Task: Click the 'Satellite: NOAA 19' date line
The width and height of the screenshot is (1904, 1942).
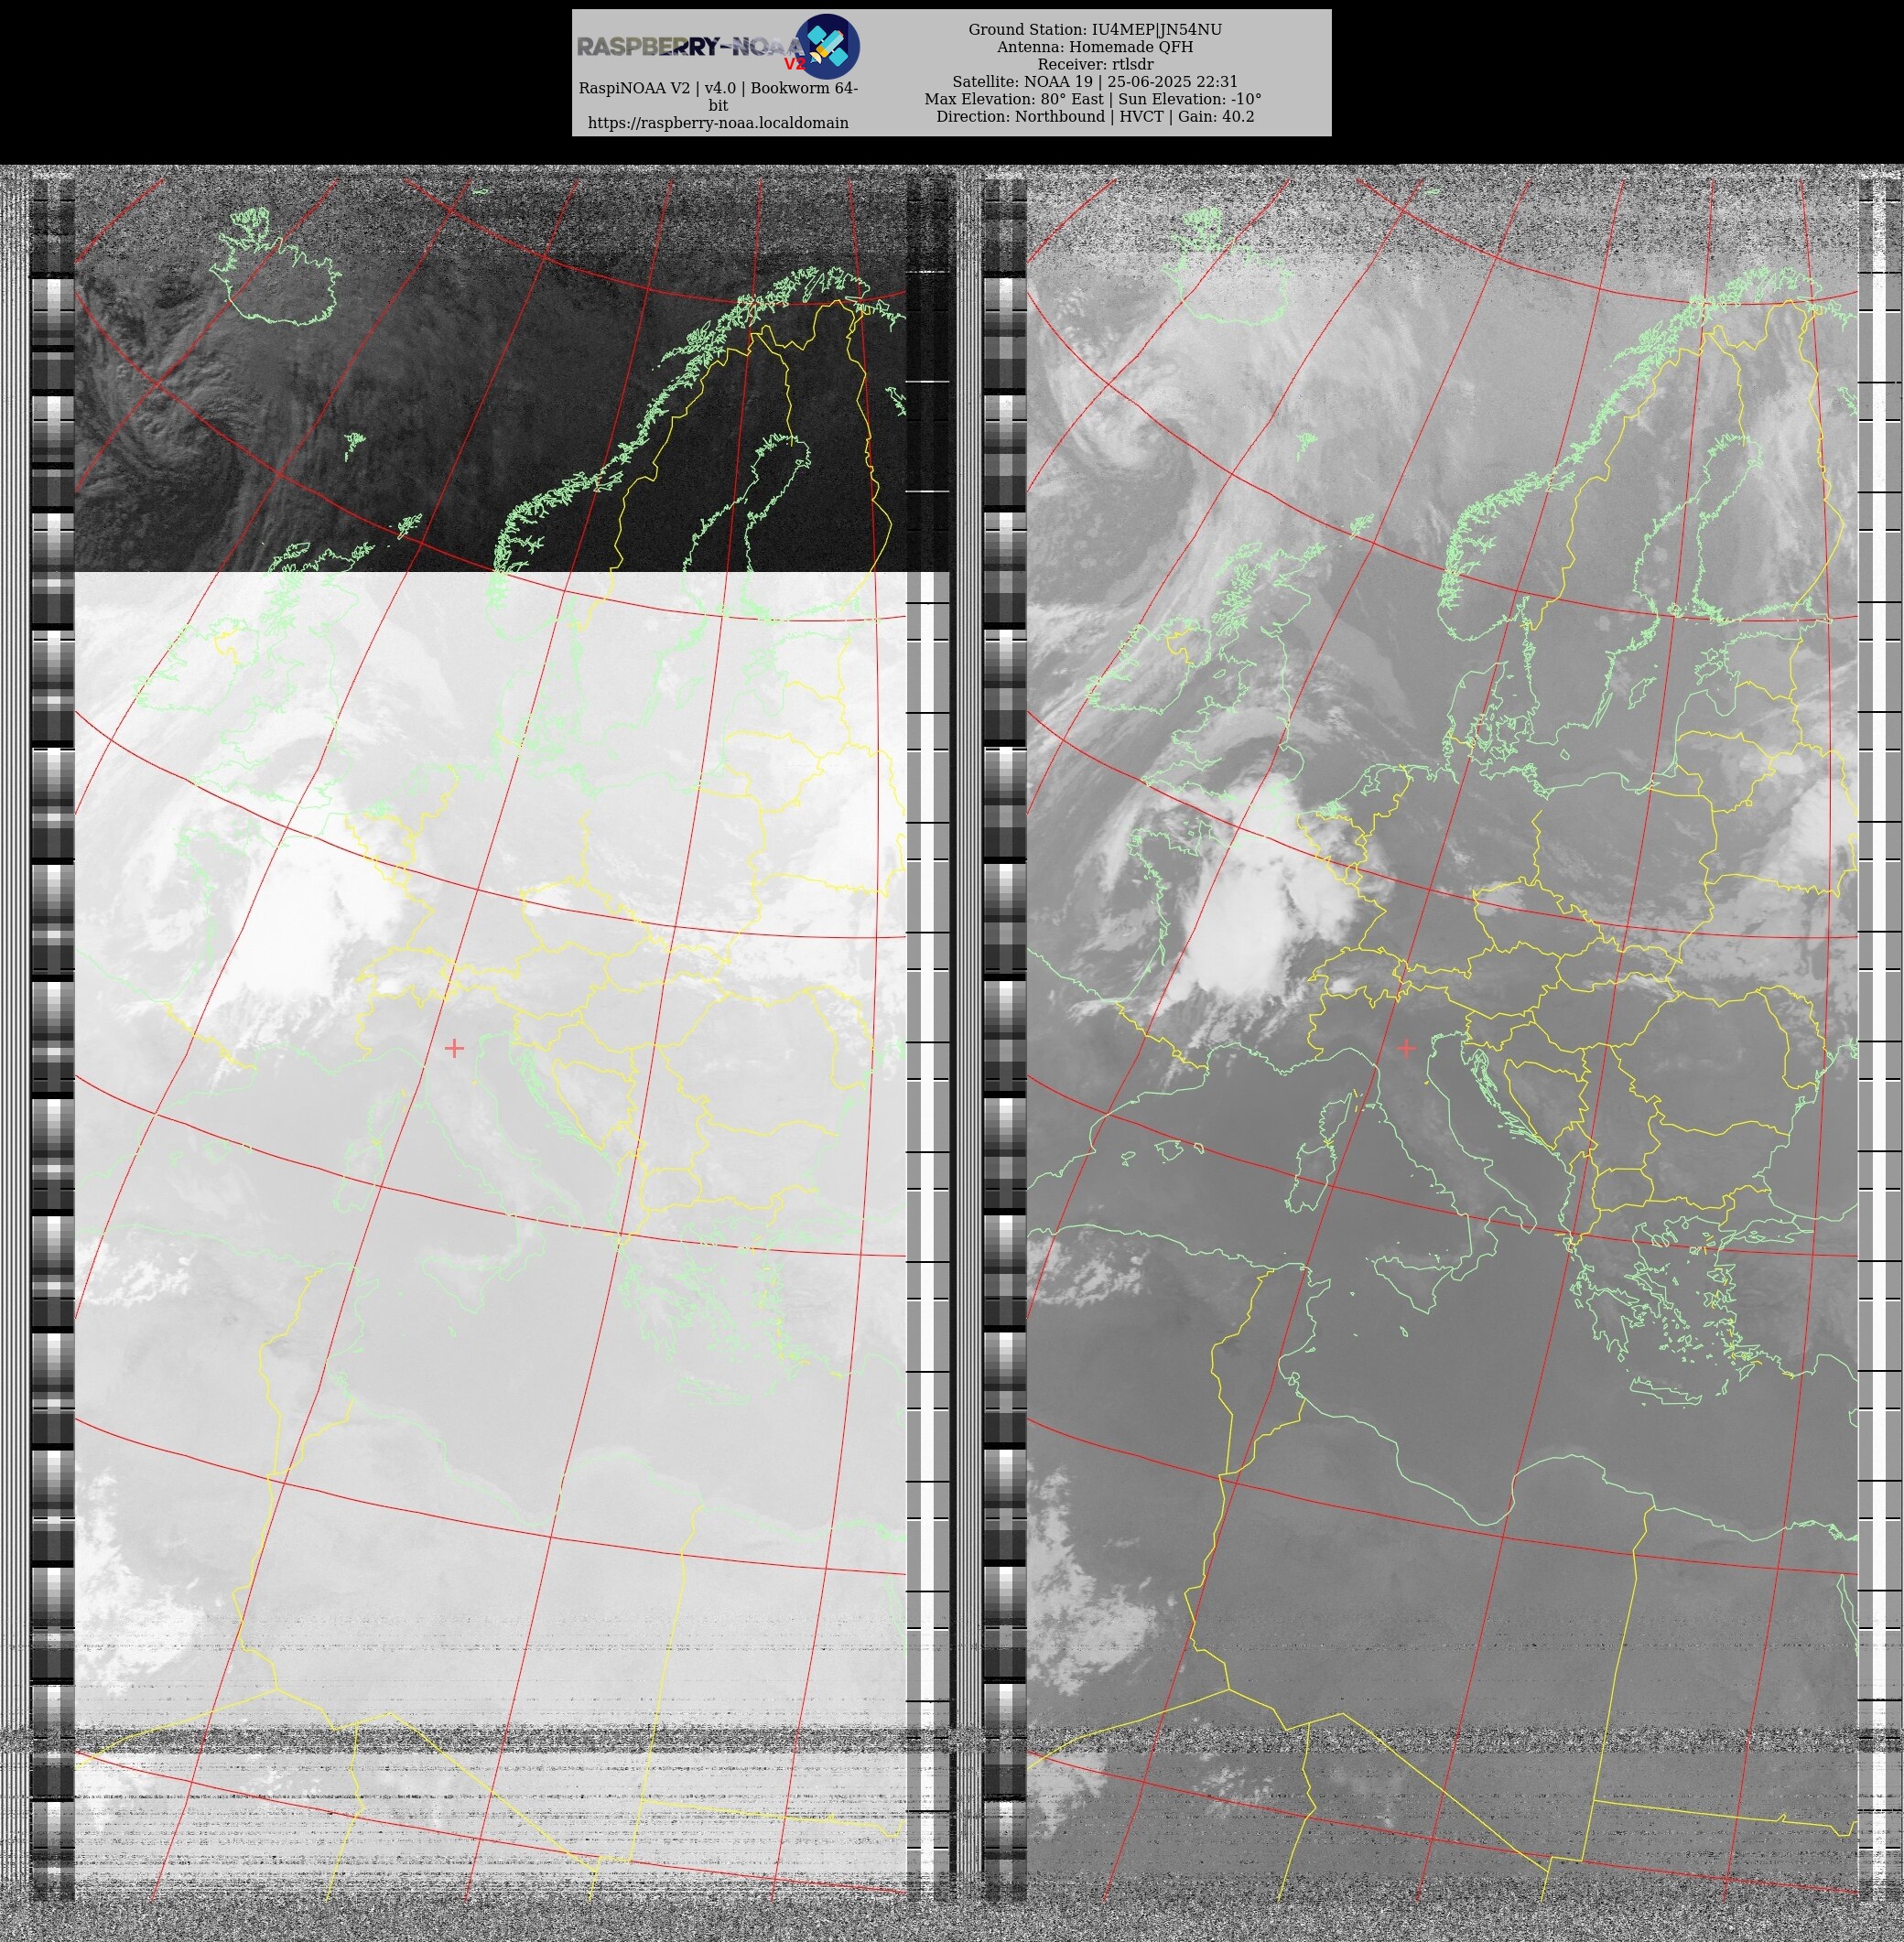Action: click(1094, 82)
